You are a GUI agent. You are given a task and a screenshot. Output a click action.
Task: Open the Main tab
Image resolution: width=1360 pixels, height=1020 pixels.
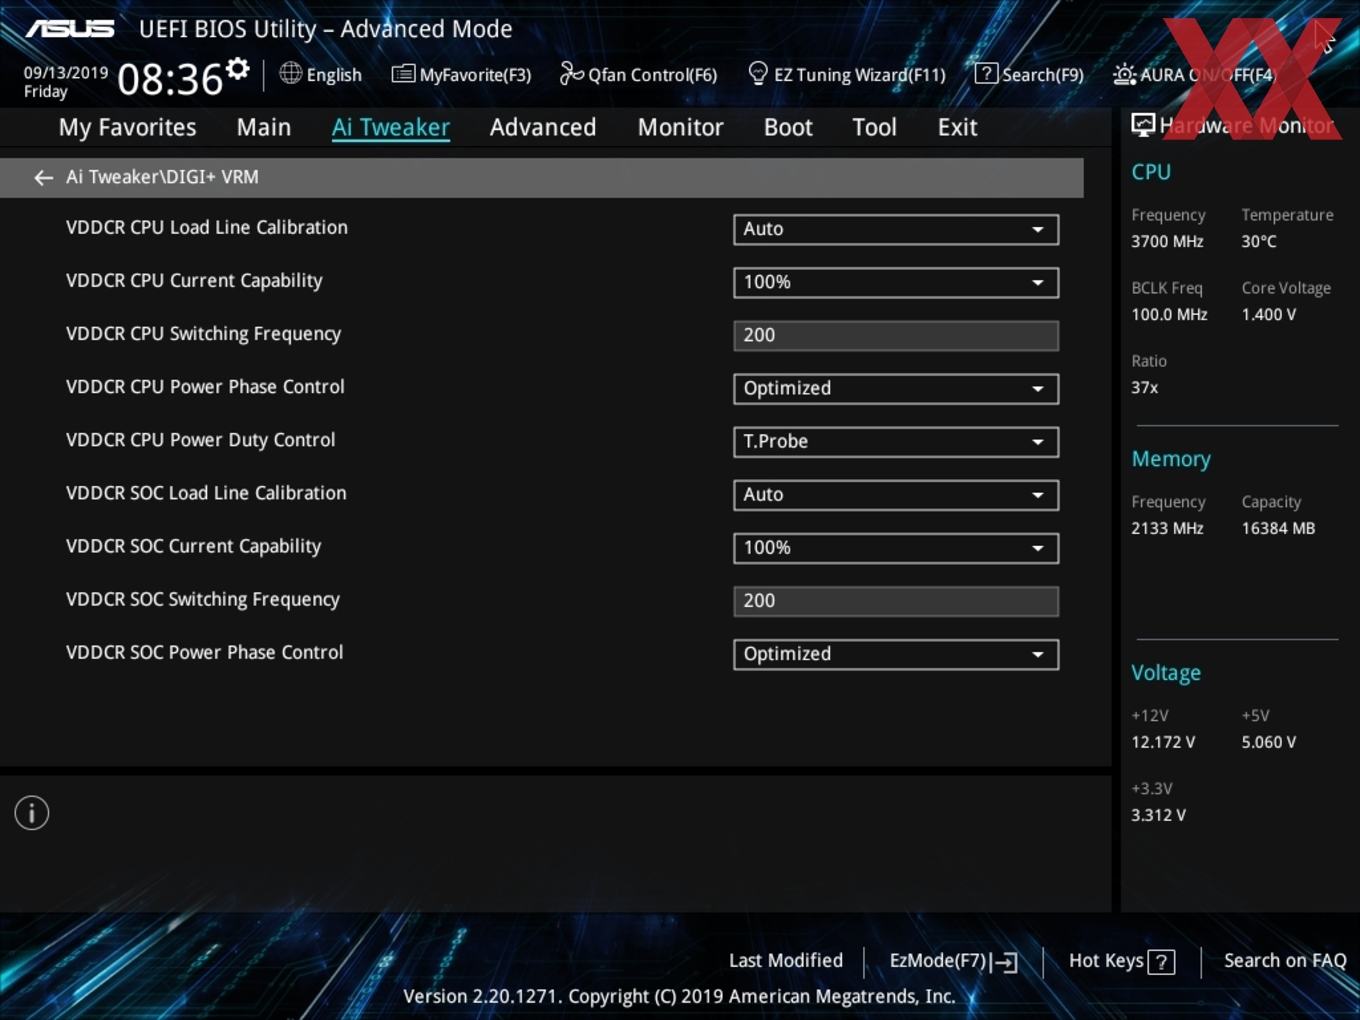pyautogui.click(x=264, y=127)
